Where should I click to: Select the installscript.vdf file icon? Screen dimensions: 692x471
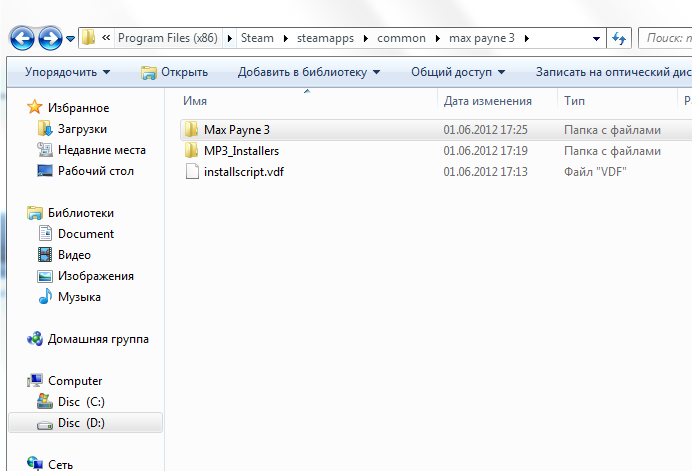[x=192, y=171]
